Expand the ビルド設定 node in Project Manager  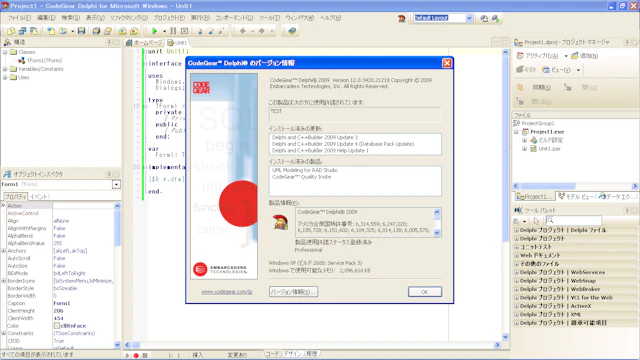(524, 140)
